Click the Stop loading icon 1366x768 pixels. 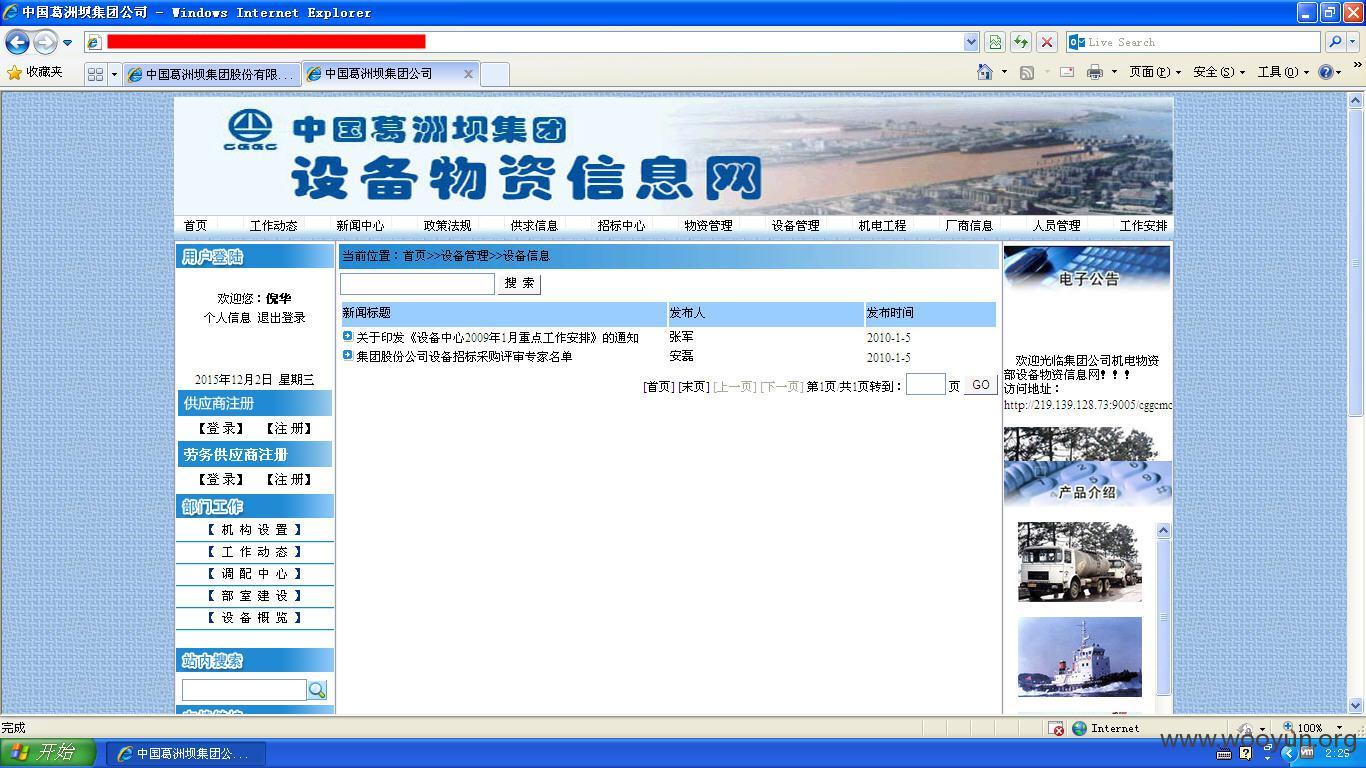pyautogui.click(x=1047, y=42)
